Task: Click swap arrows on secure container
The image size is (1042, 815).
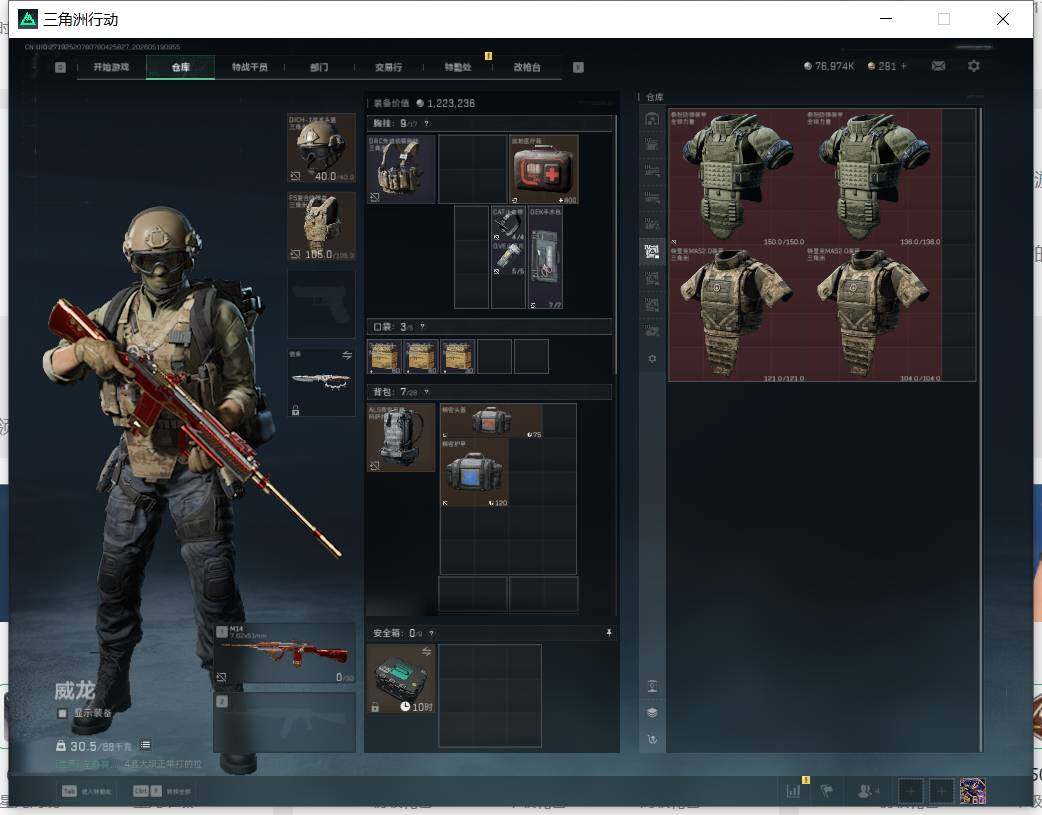Action: tap(426, 651)
